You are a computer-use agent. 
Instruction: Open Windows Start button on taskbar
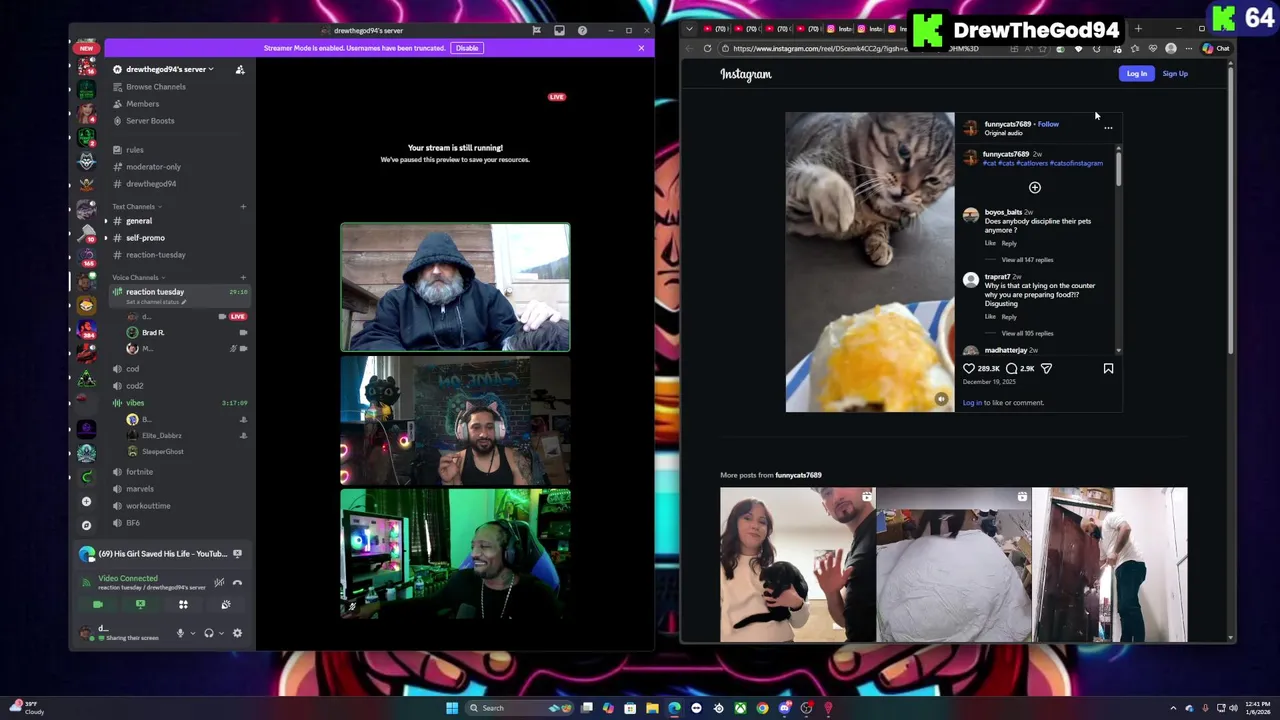[x=452, y=708]
